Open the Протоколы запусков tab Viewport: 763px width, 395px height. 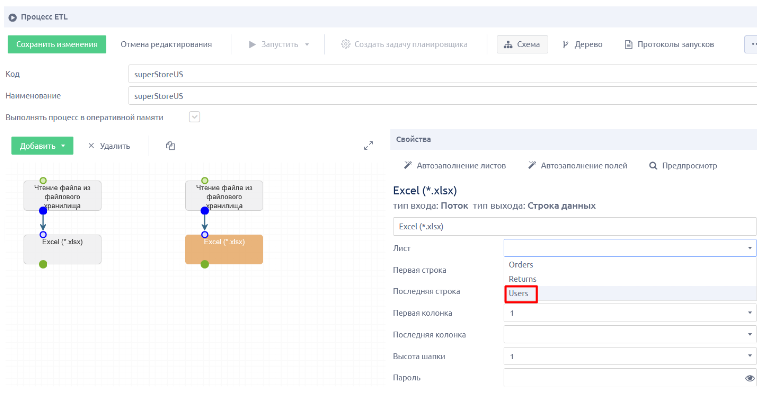[669, 44]
